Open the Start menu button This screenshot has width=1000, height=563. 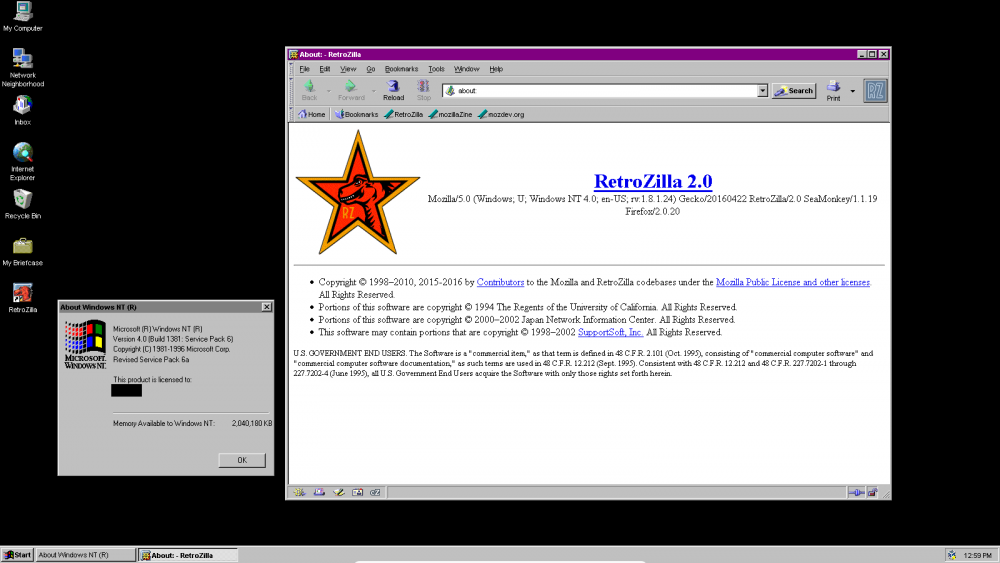click(18, 555)
